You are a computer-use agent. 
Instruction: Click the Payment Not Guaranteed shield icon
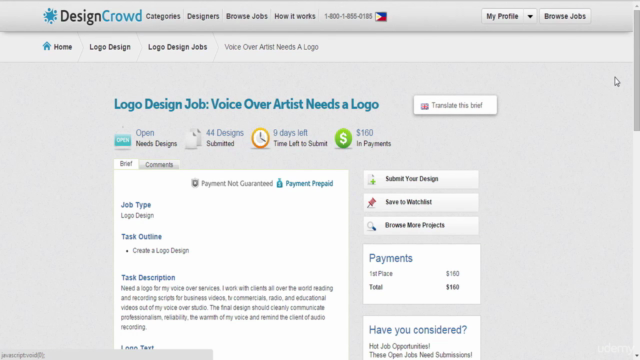(195, 183)
